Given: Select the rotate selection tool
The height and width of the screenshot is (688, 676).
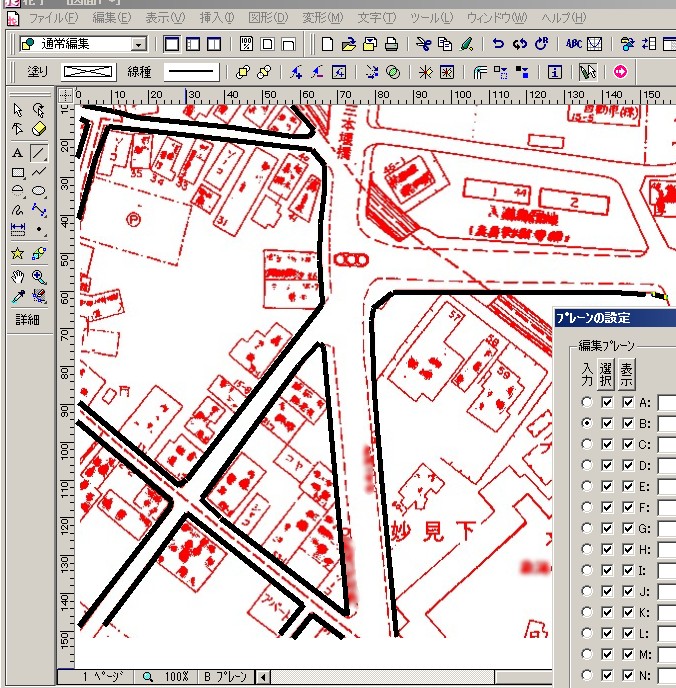Looking at the screenshot, I should 39,110.
